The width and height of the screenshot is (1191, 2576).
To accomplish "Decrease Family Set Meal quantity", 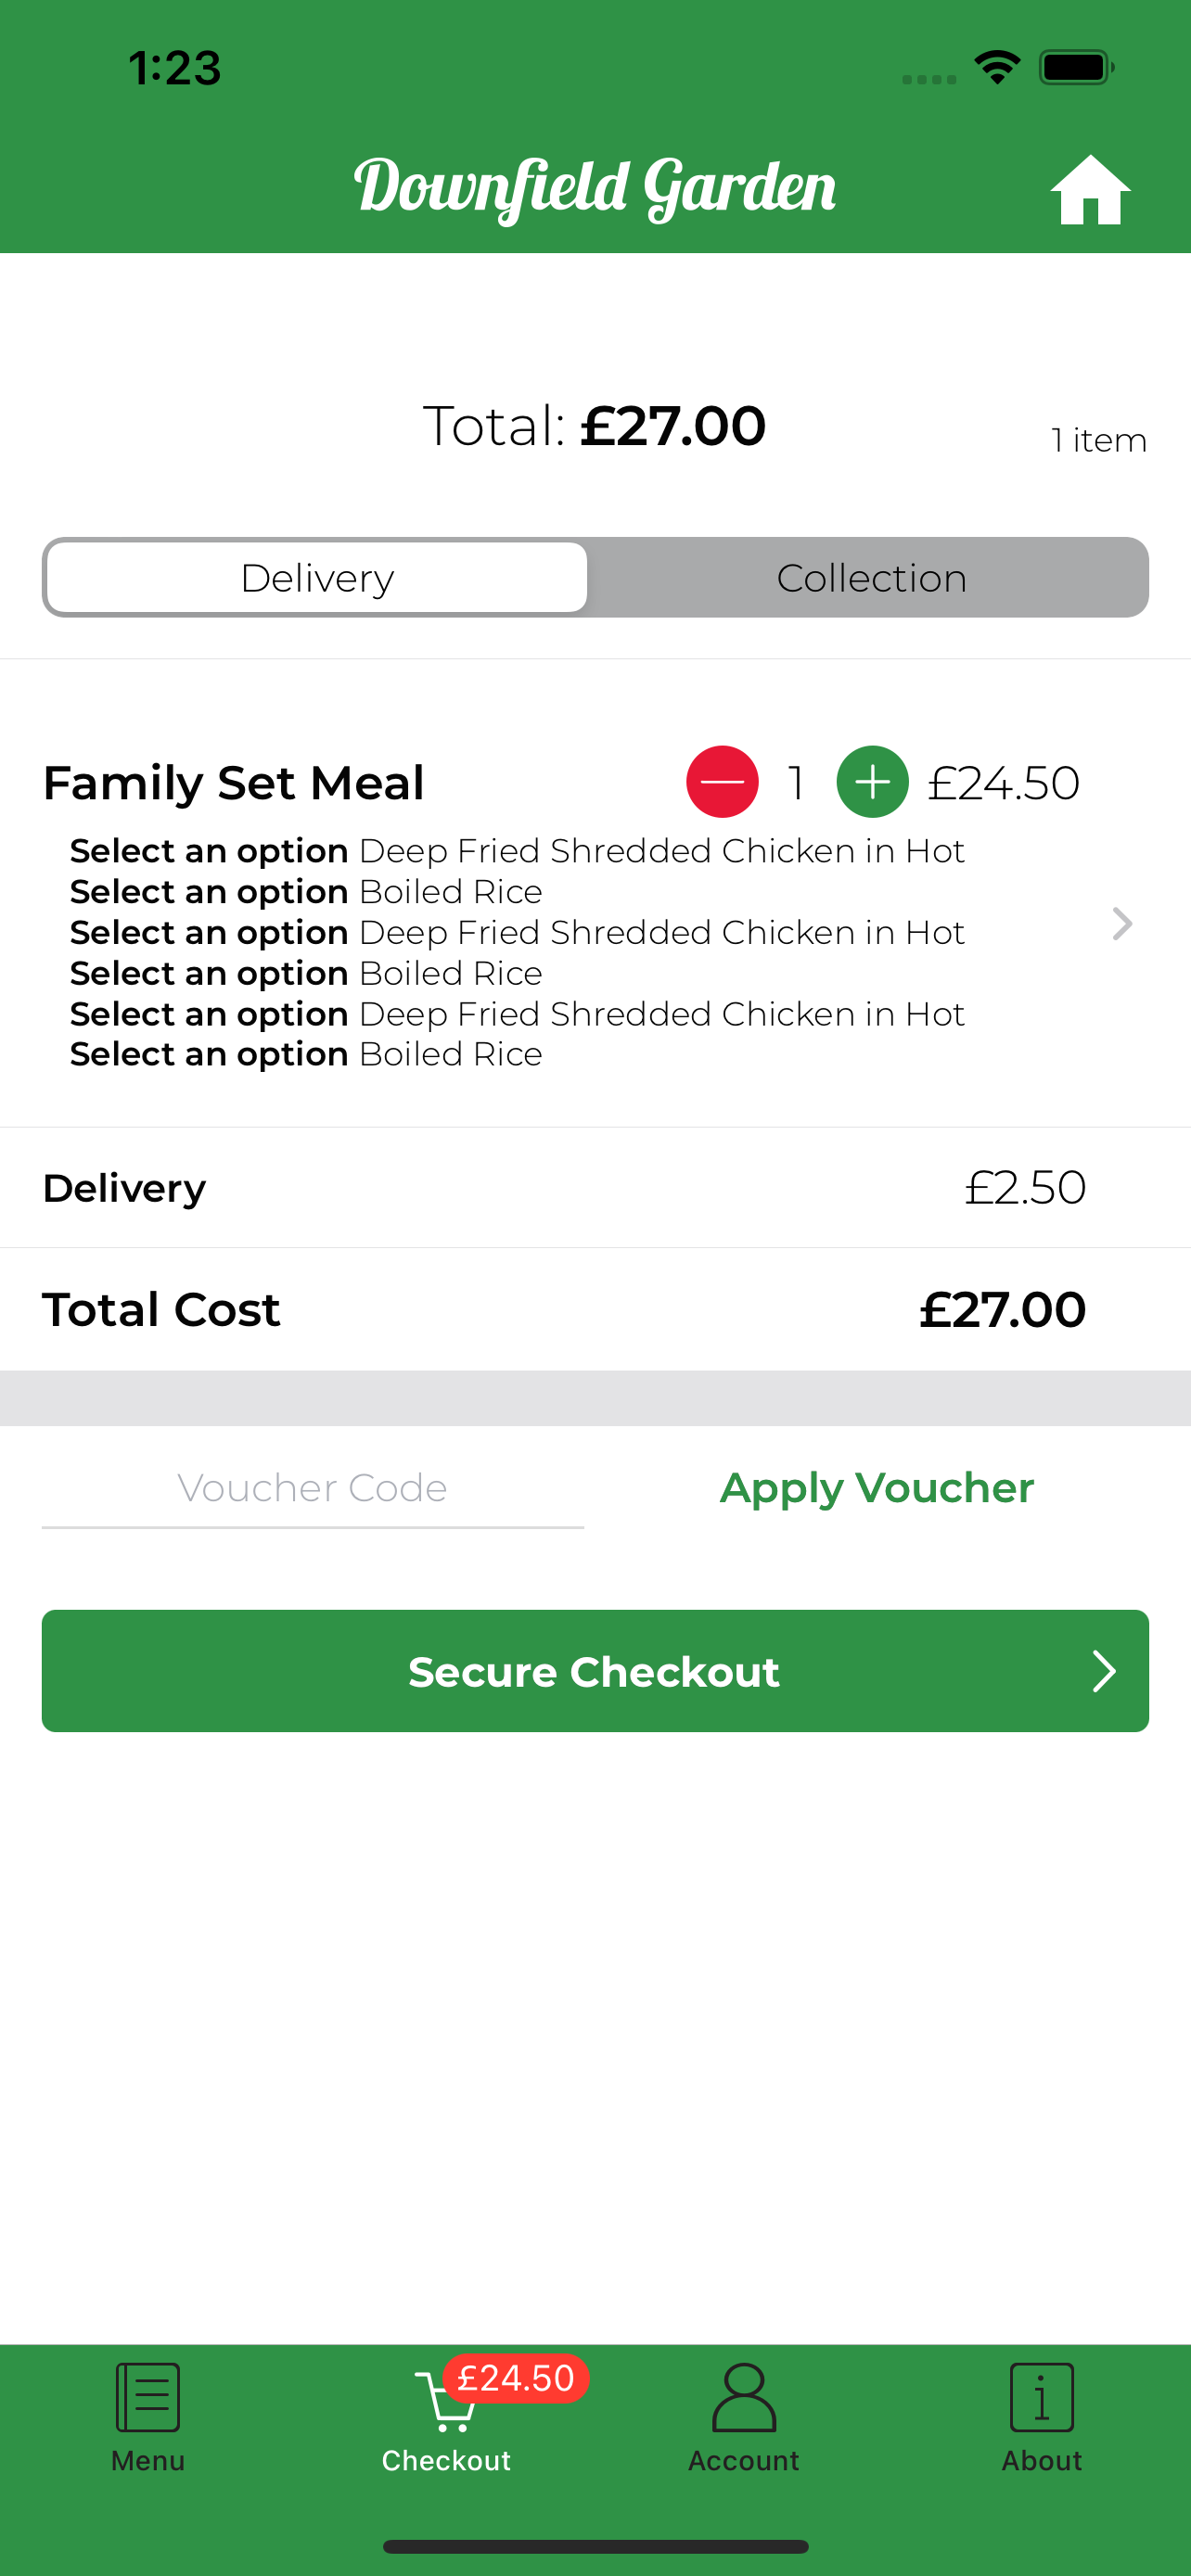I will [721, 782].
